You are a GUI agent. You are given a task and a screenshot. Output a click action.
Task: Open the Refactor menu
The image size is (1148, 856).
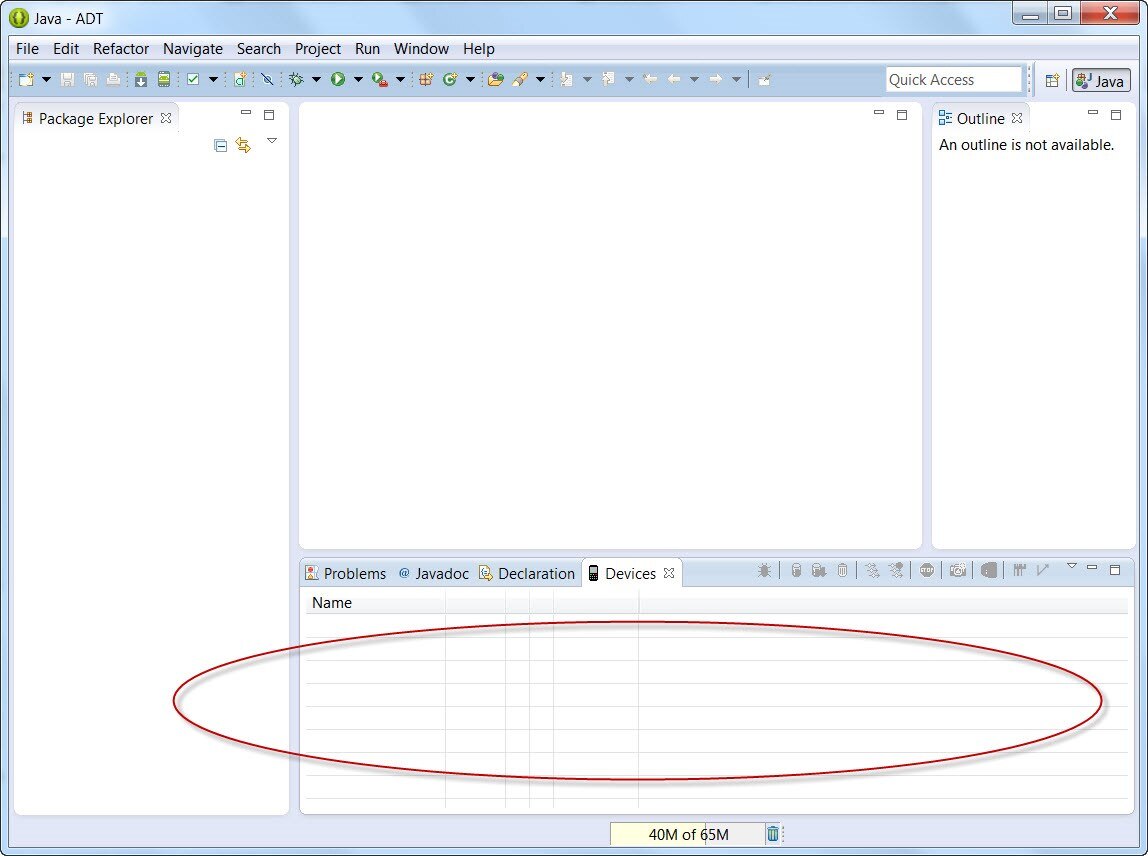coord(121,48)
